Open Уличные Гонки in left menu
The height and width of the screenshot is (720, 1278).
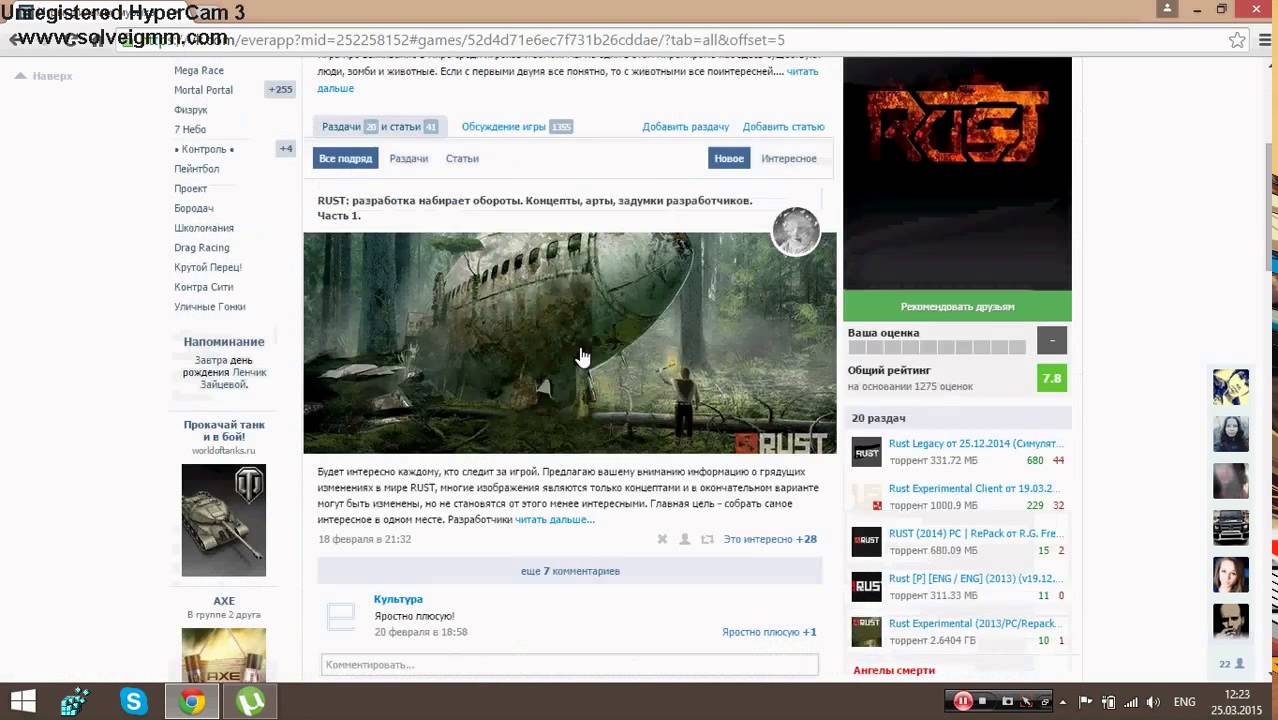pos(210,307)
